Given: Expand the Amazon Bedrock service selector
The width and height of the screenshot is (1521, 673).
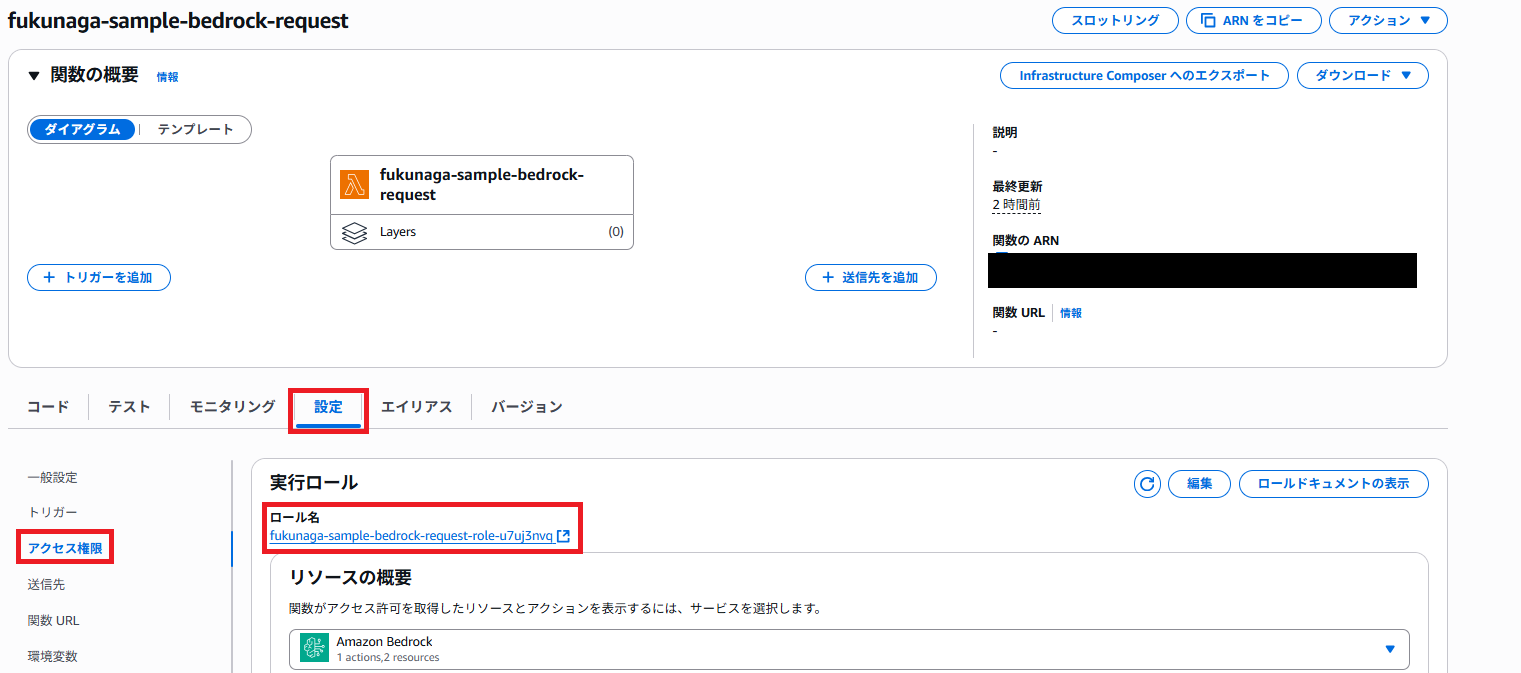Looking at the screenshot, I should tap(849, 649).
